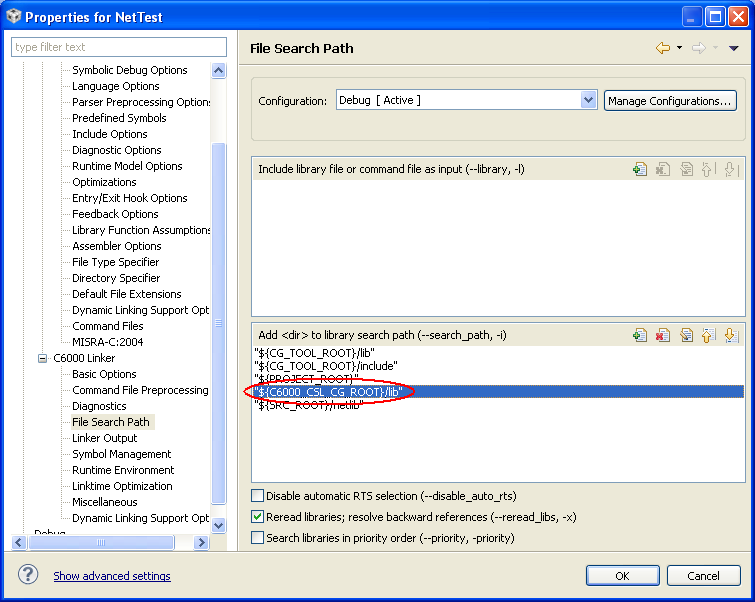Click Manage Configurations button
Image resolution: width=755 pixels, height=602 pixels.
click(670, 101)
